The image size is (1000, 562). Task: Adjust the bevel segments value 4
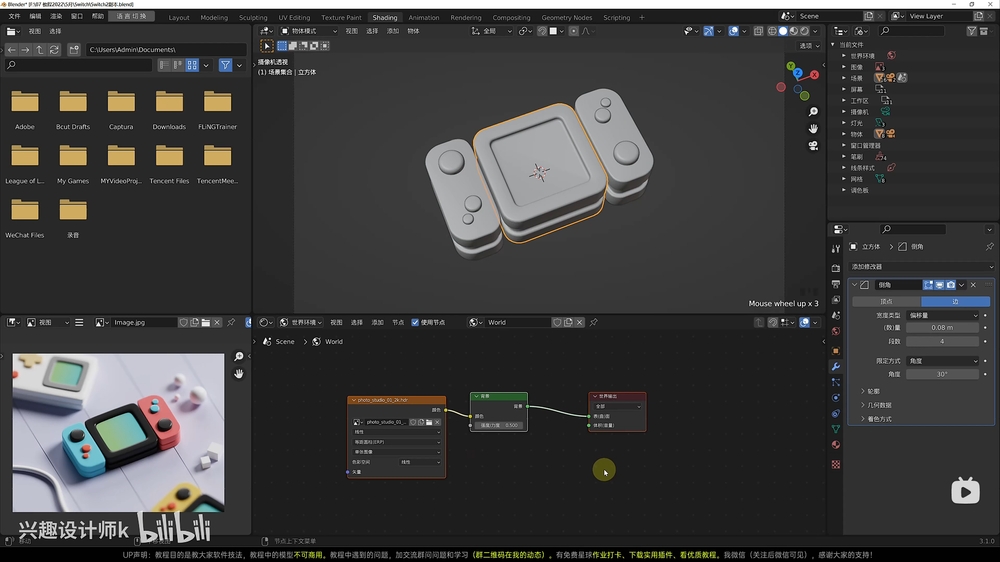(x=943, y=341)
